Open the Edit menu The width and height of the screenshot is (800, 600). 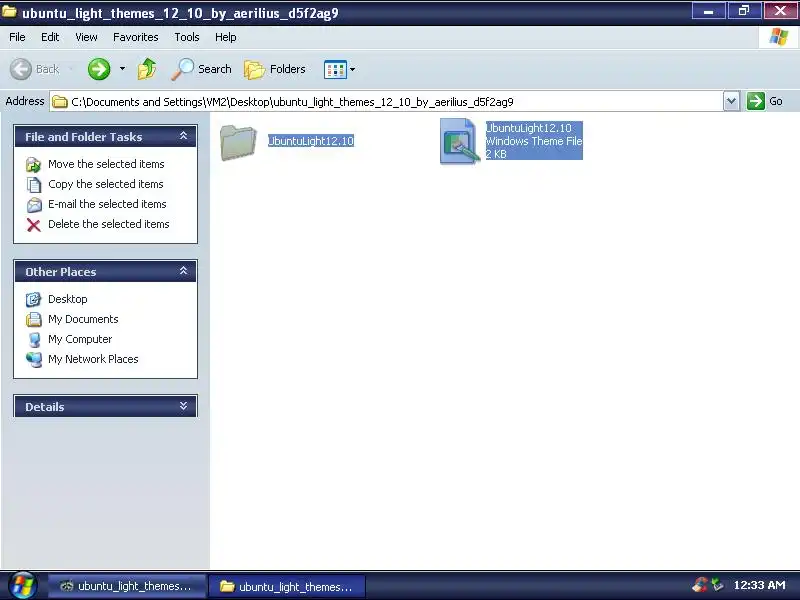(50, 37)
